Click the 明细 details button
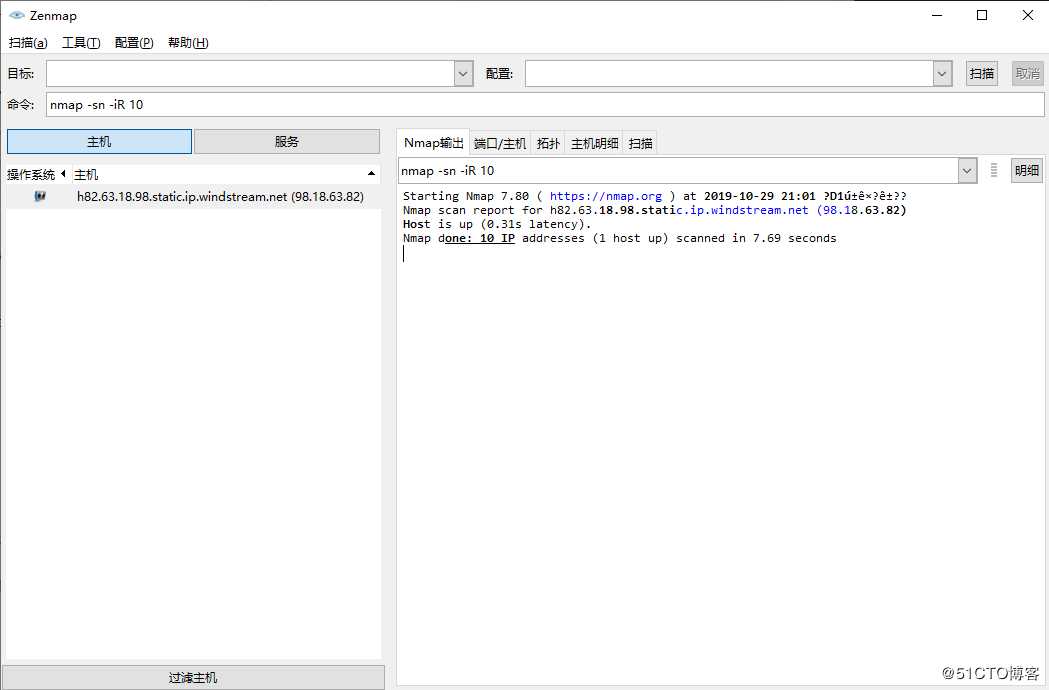The image size is (1049, 690). [x=1026, y=171]
